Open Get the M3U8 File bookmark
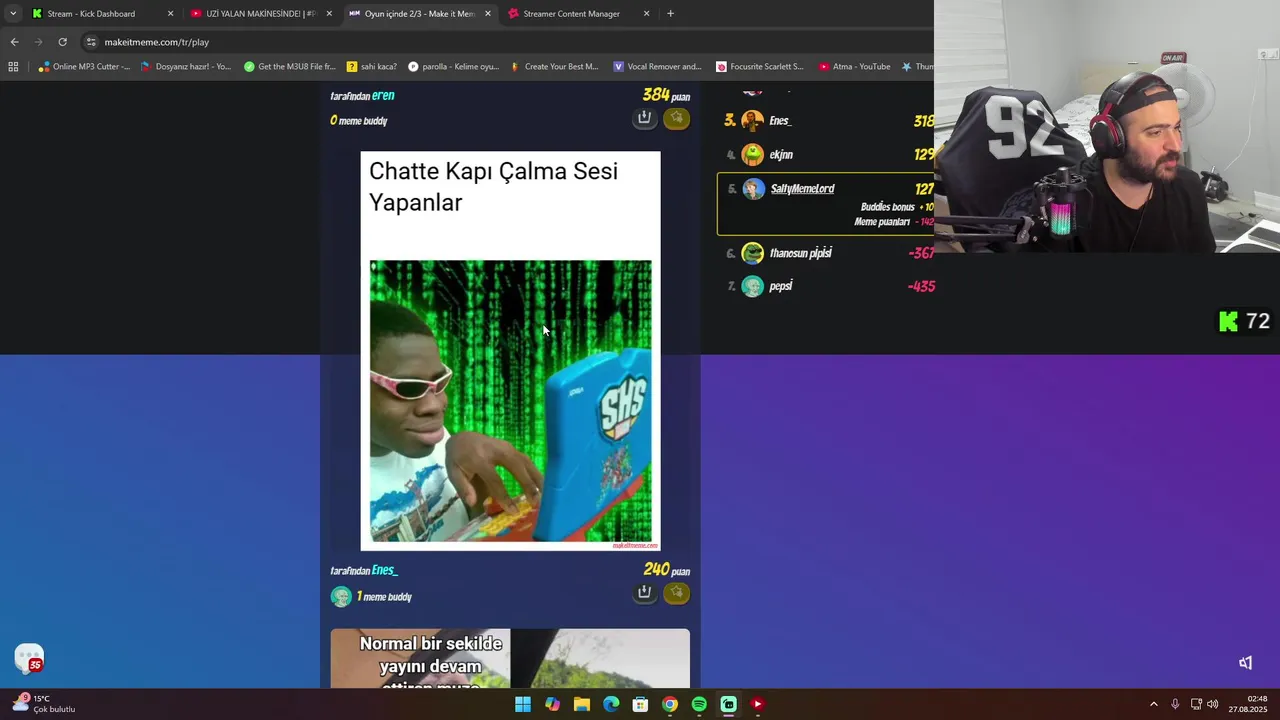The width and height of the screenshot is (1280, 720). 290,67
